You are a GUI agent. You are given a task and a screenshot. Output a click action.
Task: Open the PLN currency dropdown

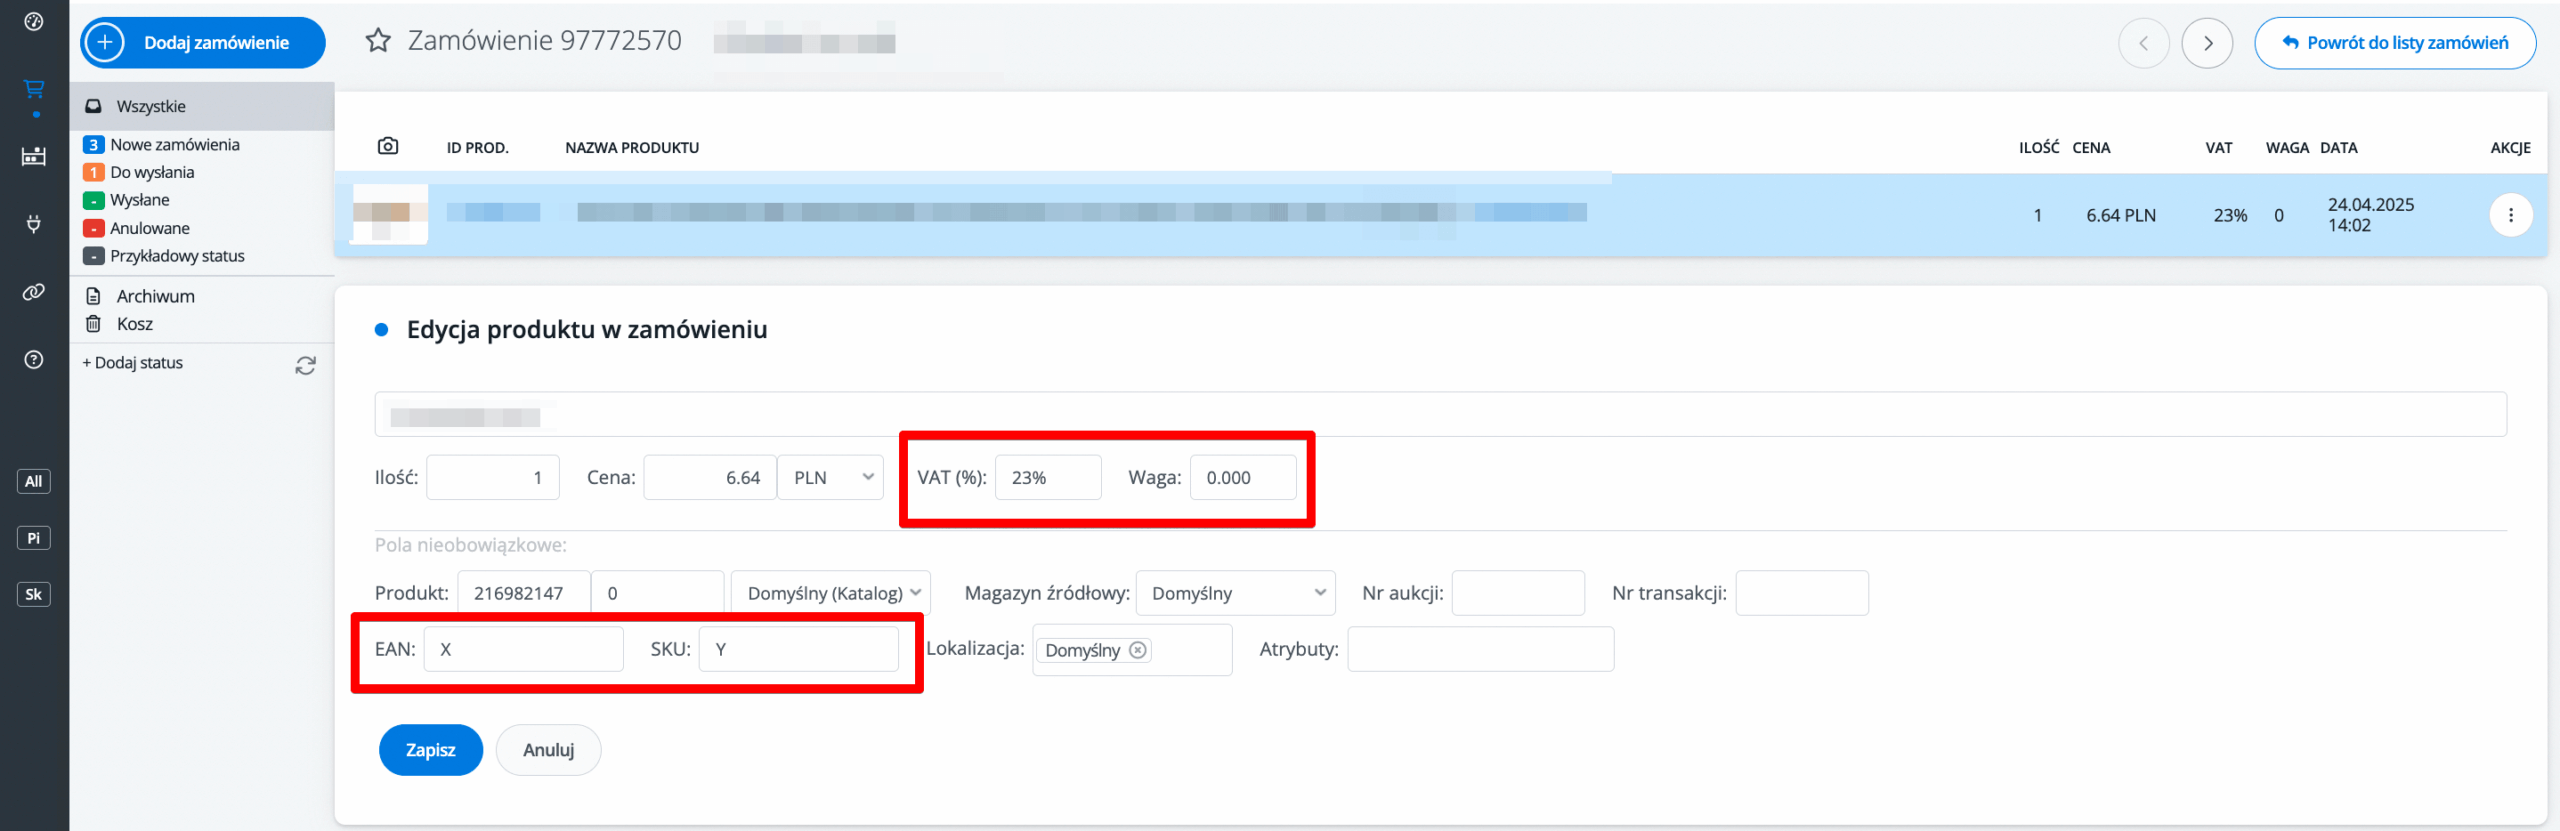pyautogui.click(x=831, y=478)
